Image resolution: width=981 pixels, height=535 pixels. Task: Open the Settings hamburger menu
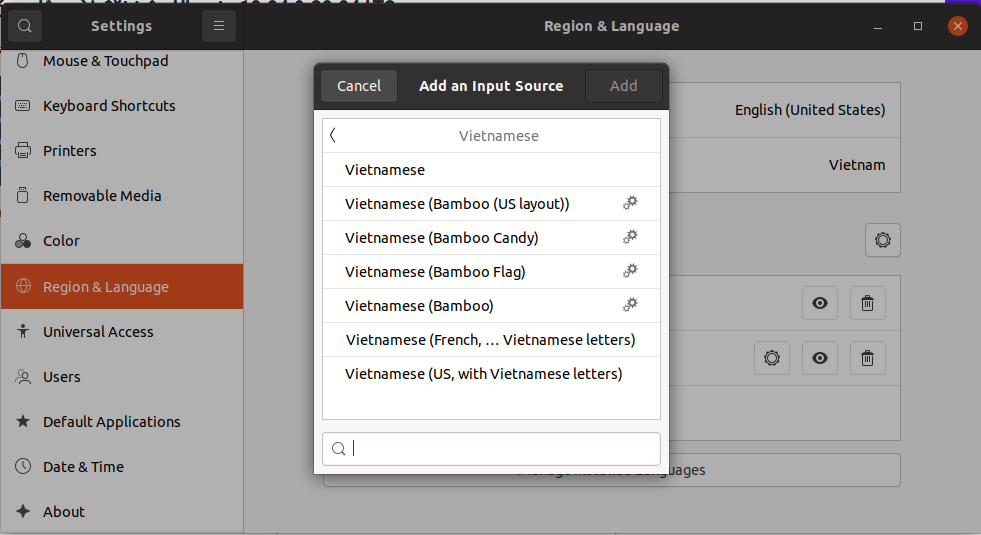[x=219, y=26]
